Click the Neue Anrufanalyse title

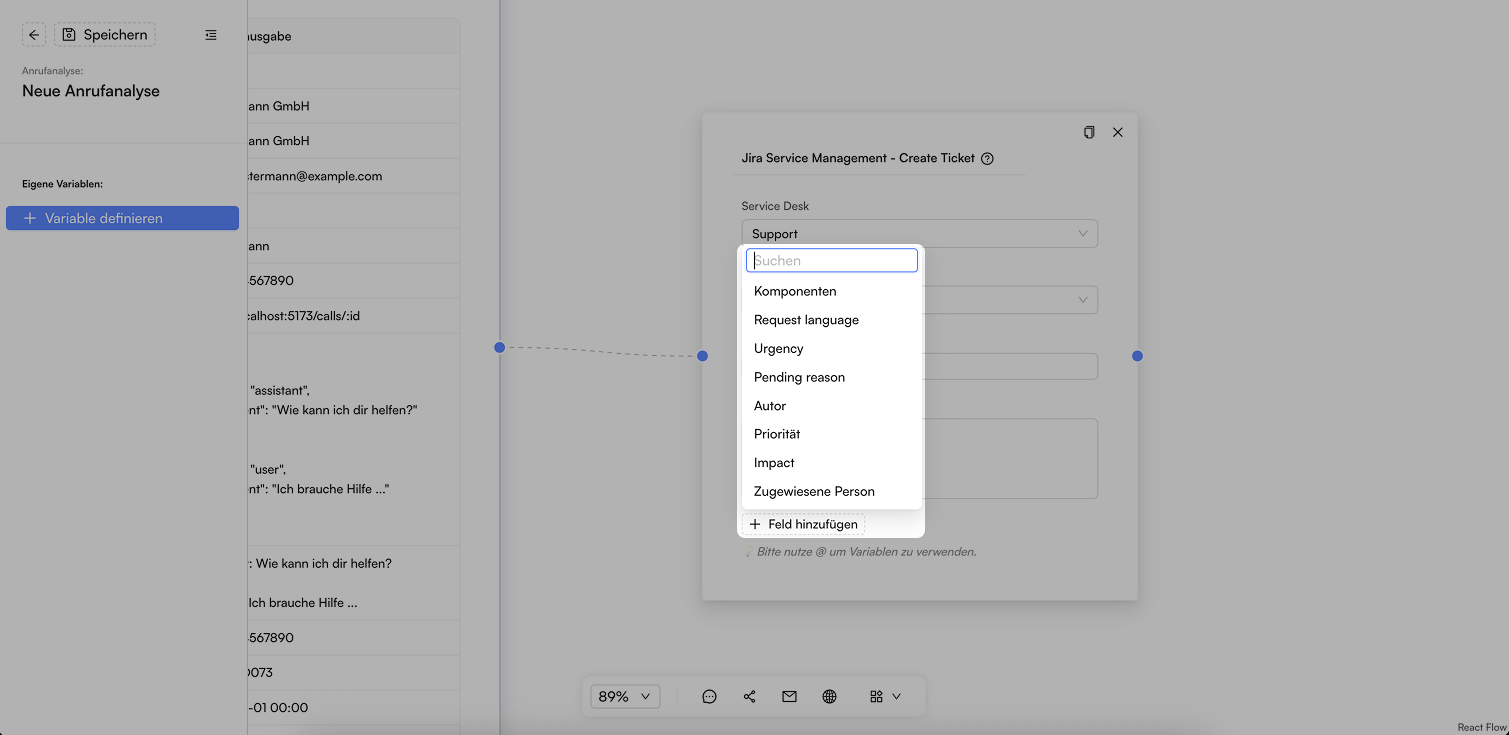91,91
